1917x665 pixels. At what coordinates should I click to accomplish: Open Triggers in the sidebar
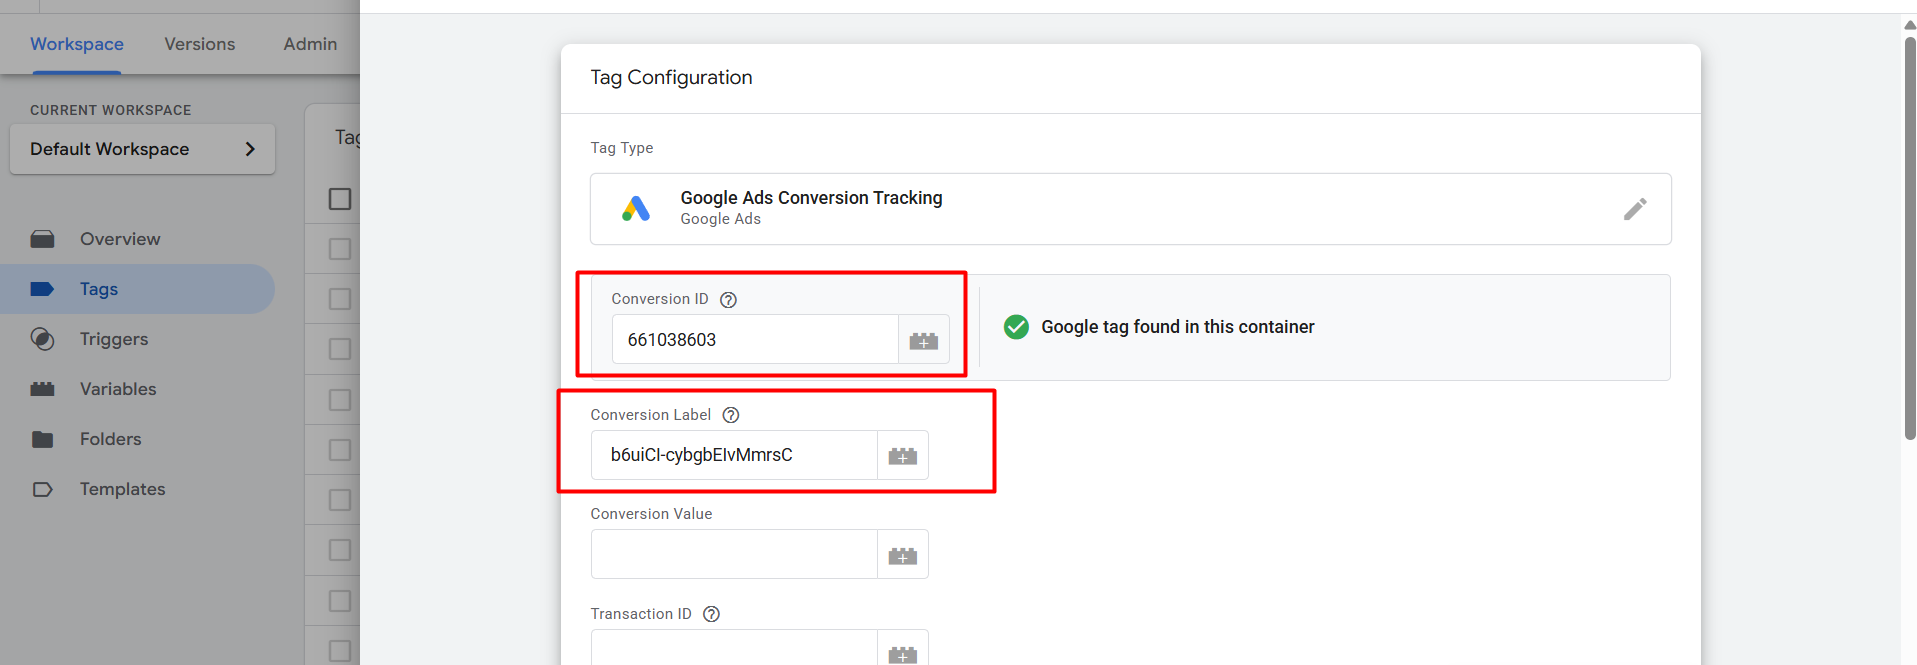[113, 339]
